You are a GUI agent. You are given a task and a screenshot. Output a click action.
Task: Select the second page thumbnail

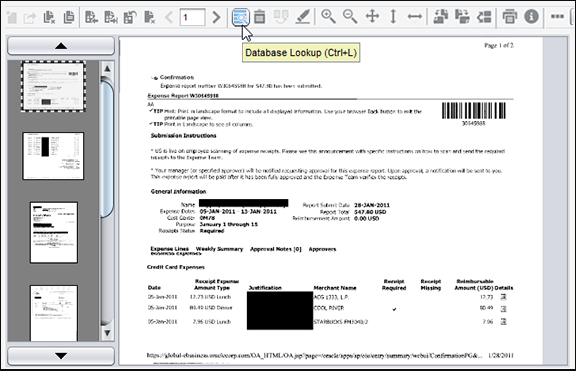click(x=53, y=156)
